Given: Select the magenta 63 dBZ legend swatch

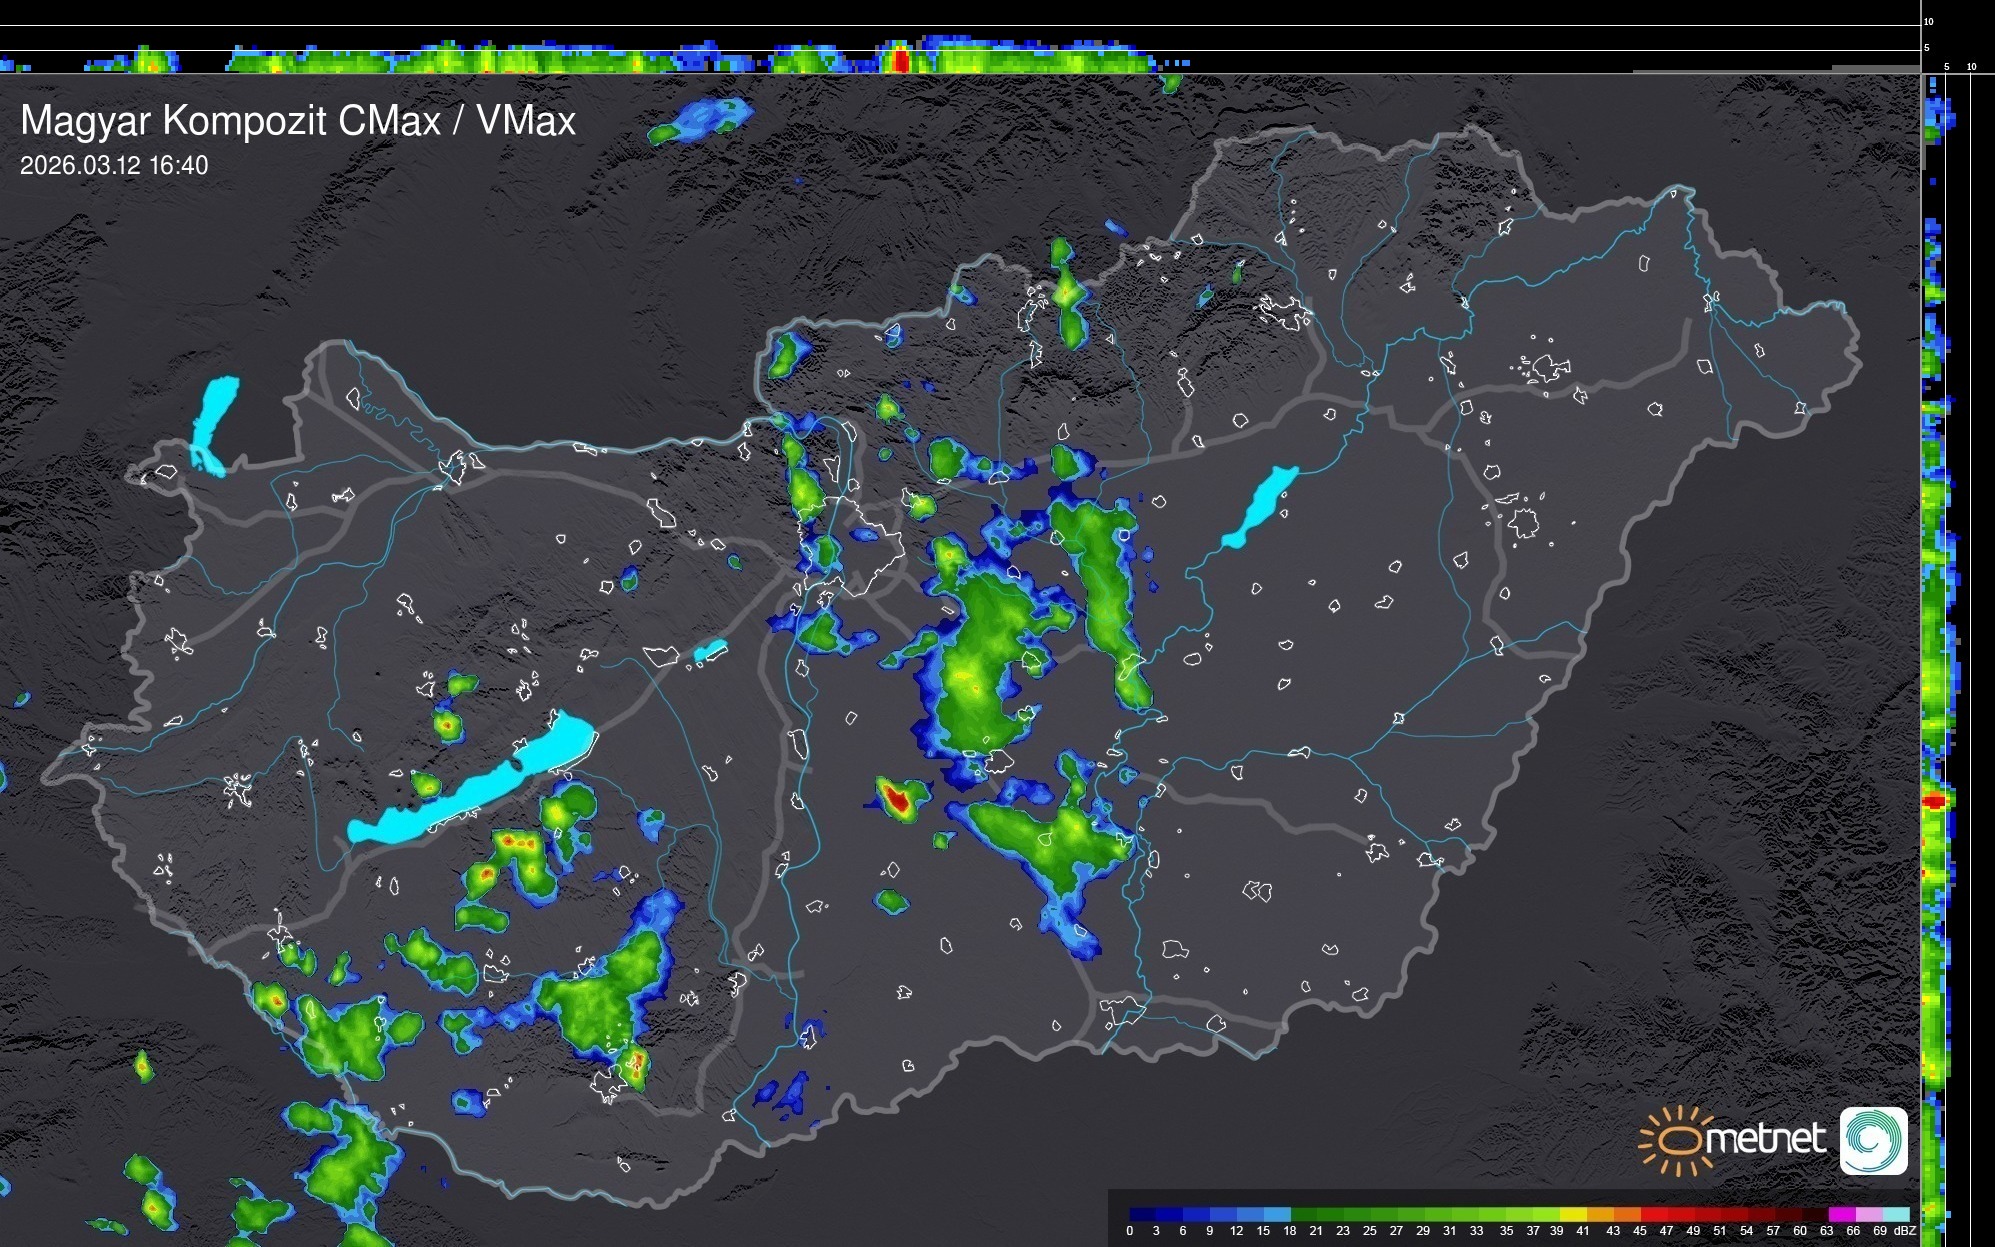Looking at the screenshot, I should (1840, 1214).
